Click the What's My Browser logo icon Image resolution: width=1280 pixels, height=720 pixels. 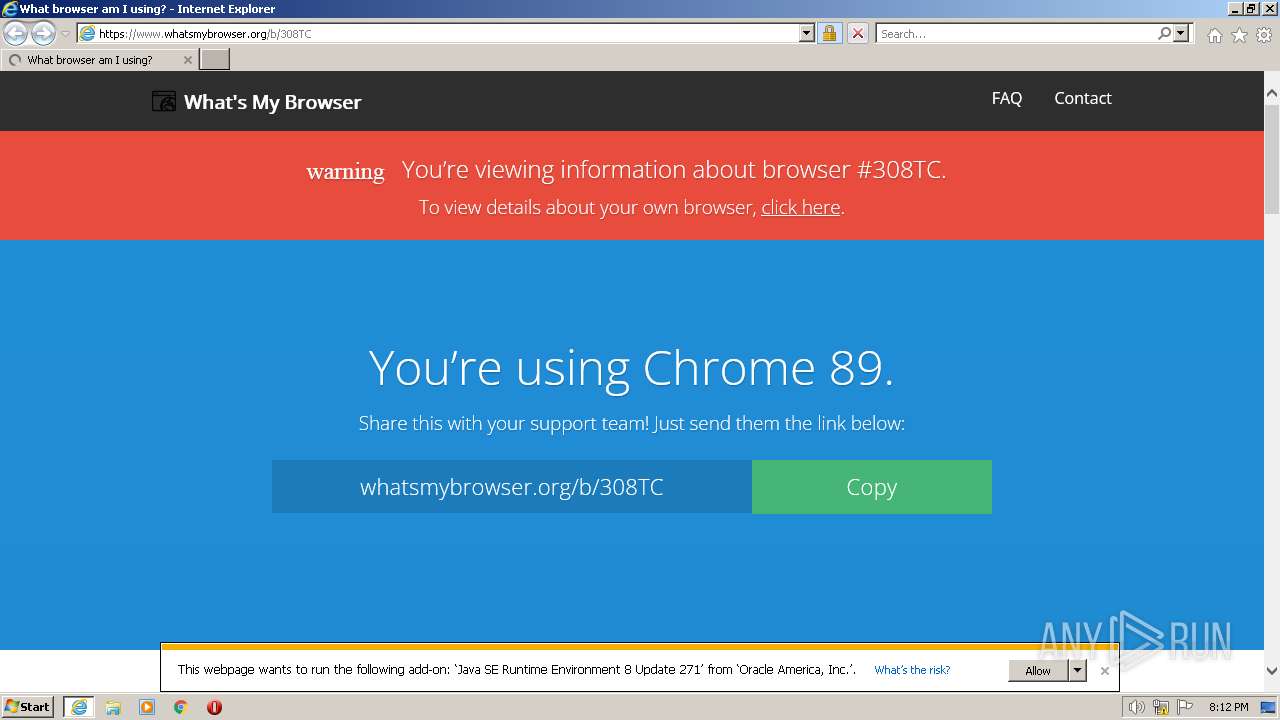pos(164,101)
